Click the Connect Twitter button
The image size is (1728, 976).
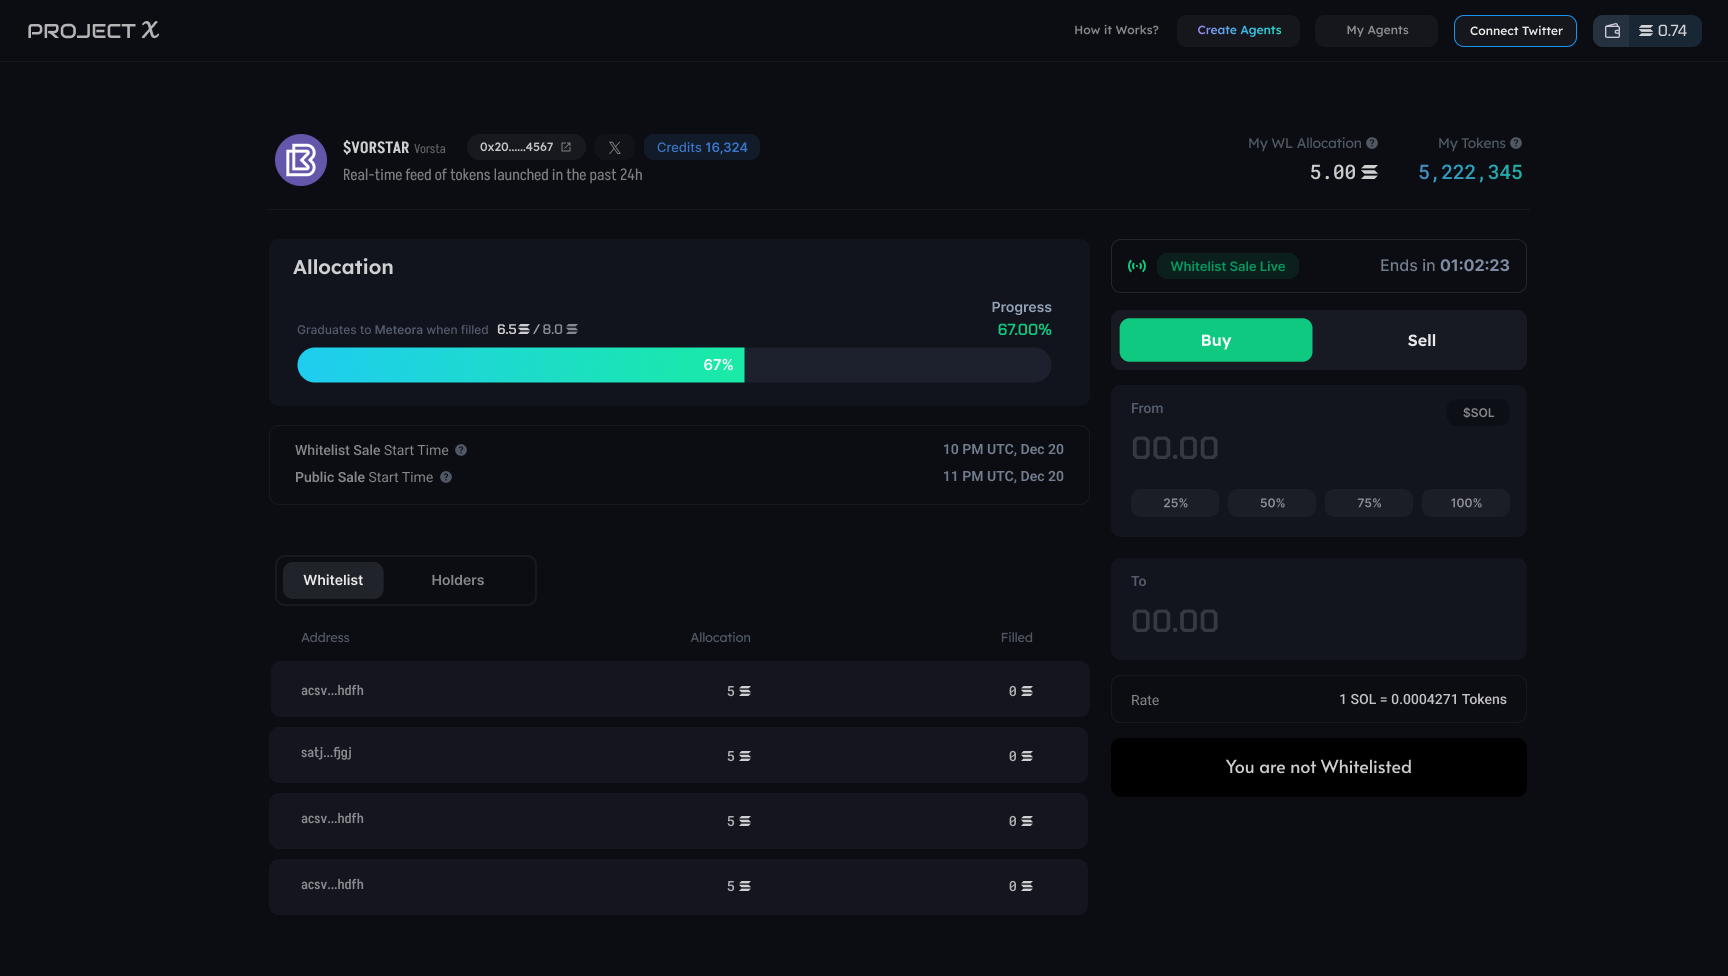1515,31
